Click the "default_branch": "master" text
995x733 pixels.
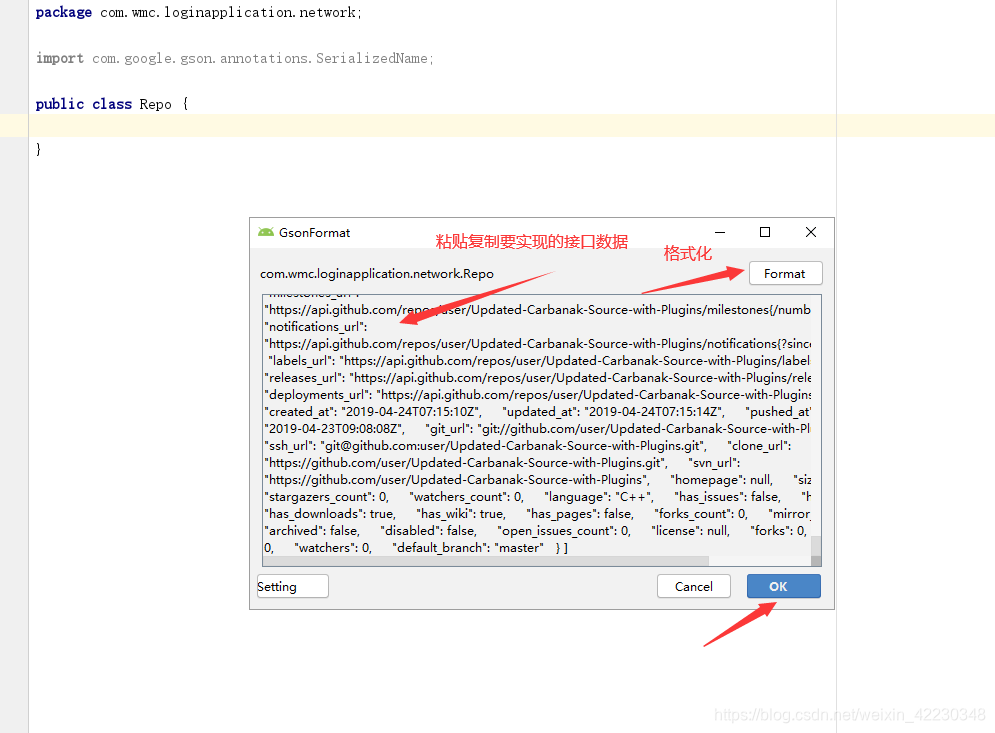pyautogui.click(x=468, y=548)
